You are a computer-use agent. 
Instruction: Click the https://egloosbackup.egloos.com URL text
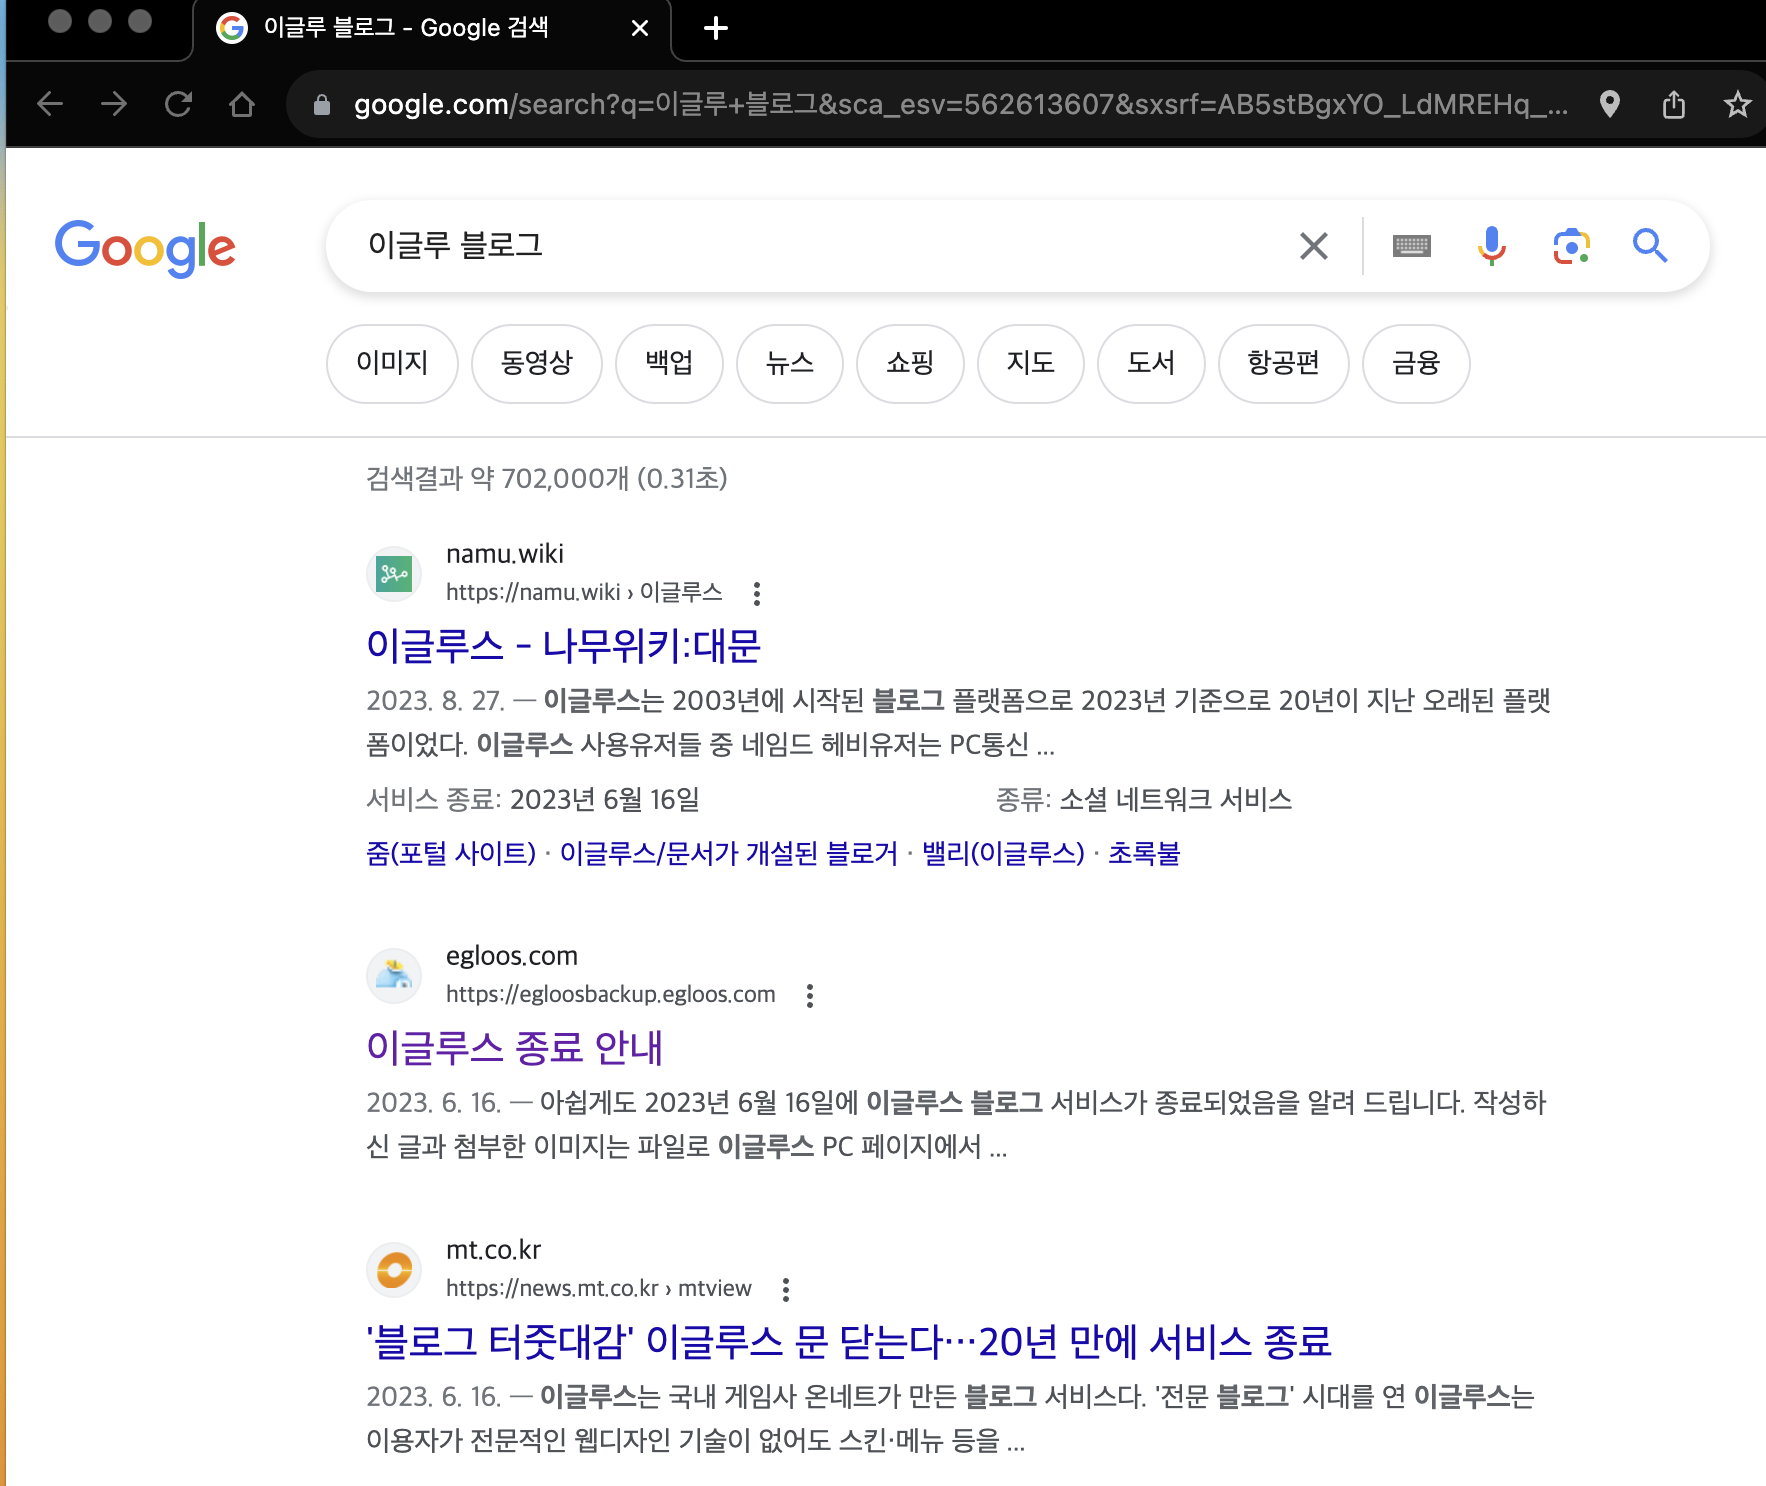click(x=611, y=994)
